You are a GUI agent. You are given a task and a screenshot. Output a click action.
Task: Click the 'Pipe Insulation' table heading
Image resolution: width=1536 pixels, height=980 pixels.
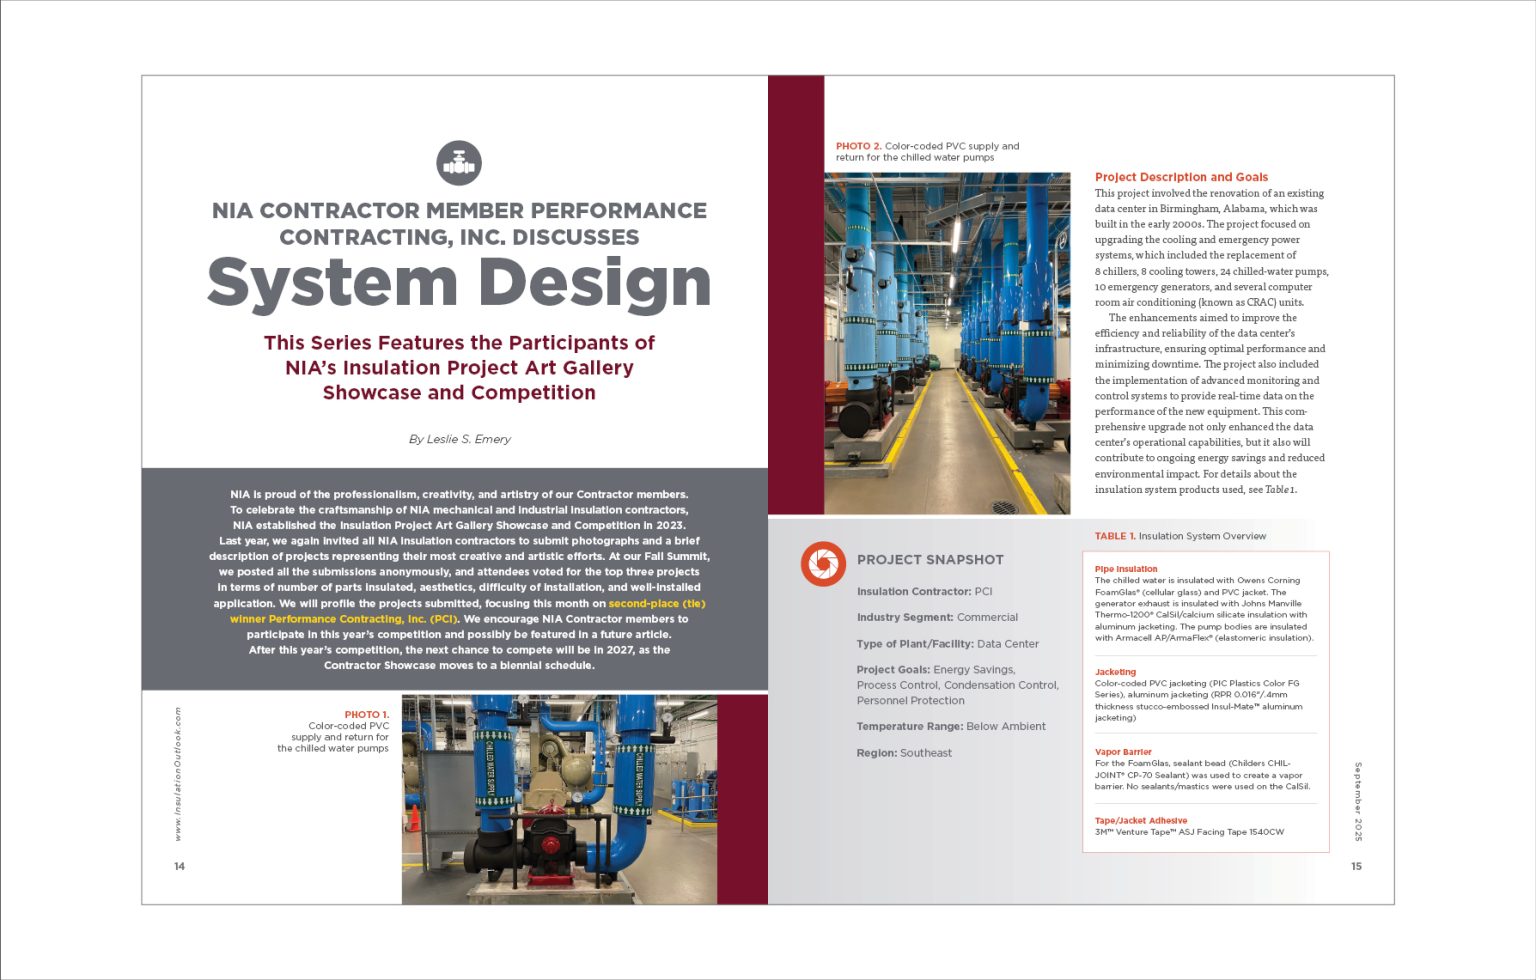coord(1126,569)
